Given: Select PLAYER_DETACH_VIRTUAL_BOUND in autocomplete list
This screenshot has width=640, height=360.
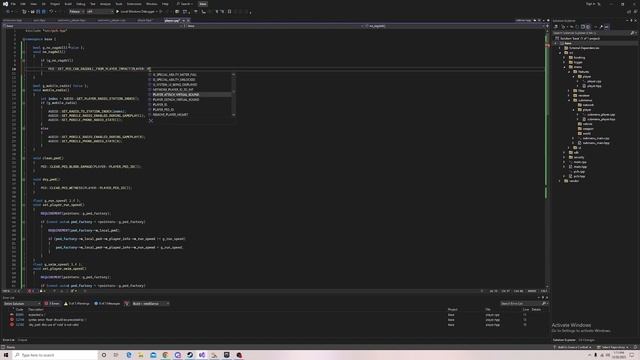Looking at the screenshot, I should coord(190,100).
